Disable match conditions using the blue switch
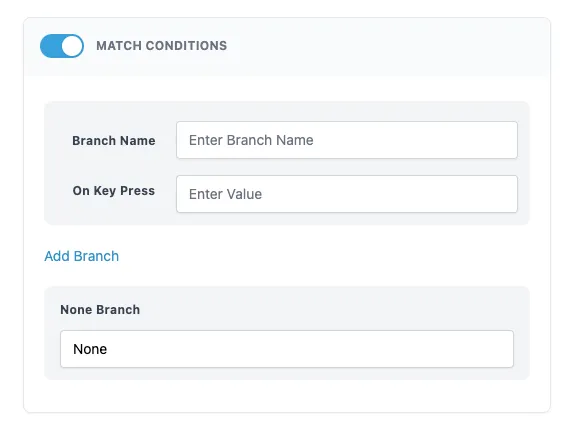Screen dimensions: 570x423 pos(62,46)
